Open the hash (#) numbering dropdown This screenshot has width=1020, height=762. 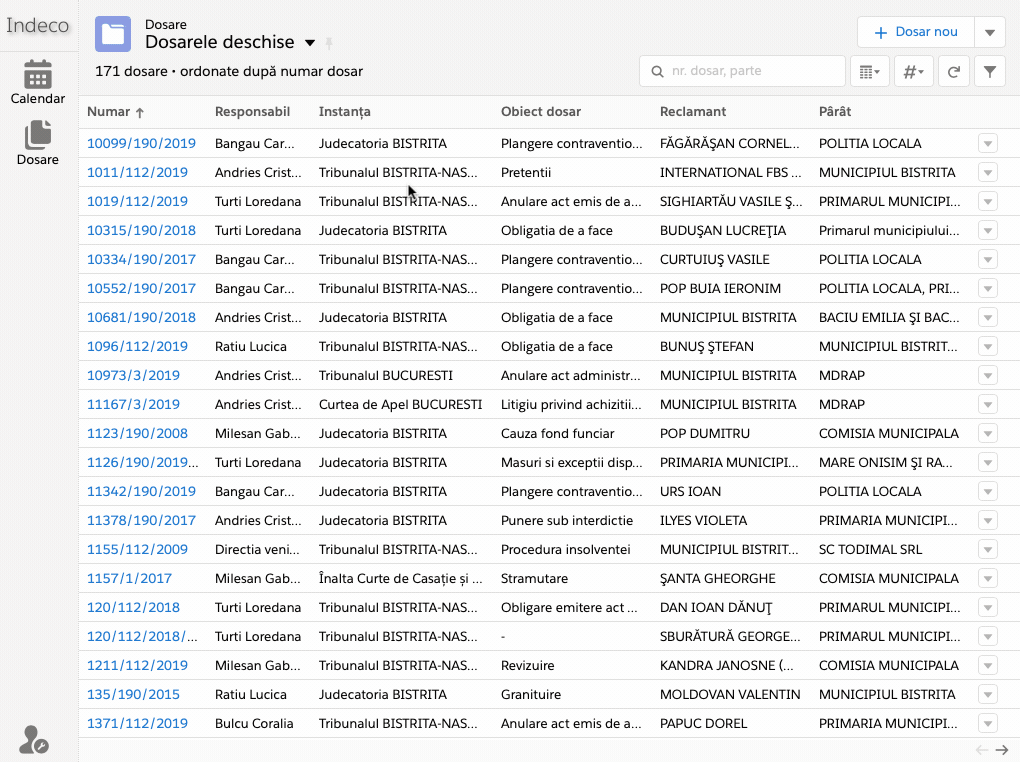tap(913, 72)
